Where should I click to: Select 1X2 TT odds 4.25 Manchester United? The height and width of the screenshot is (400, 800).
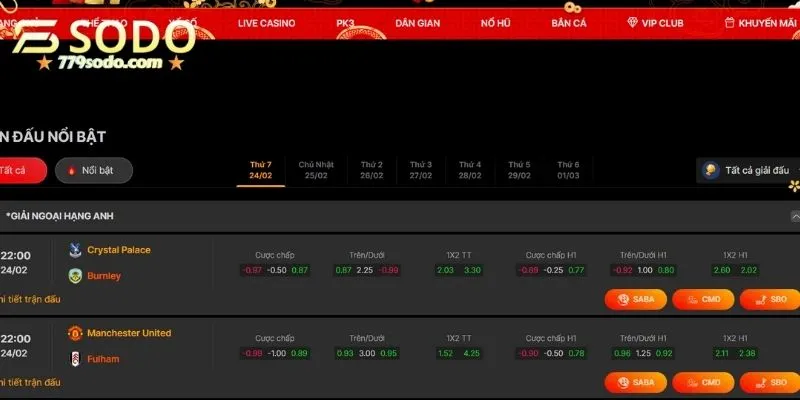pyautogui.click(x=472, y=354)
